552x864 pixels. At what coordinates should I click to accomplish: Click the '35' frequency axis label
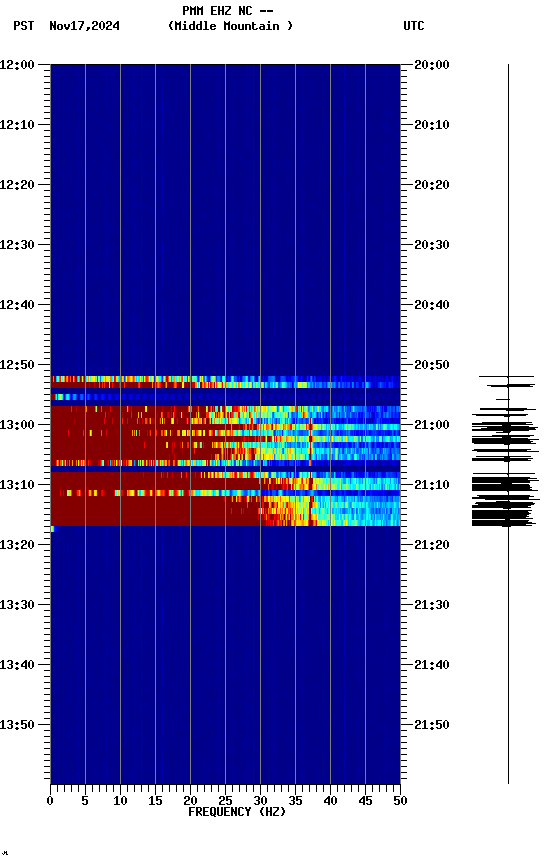point(295,801)
